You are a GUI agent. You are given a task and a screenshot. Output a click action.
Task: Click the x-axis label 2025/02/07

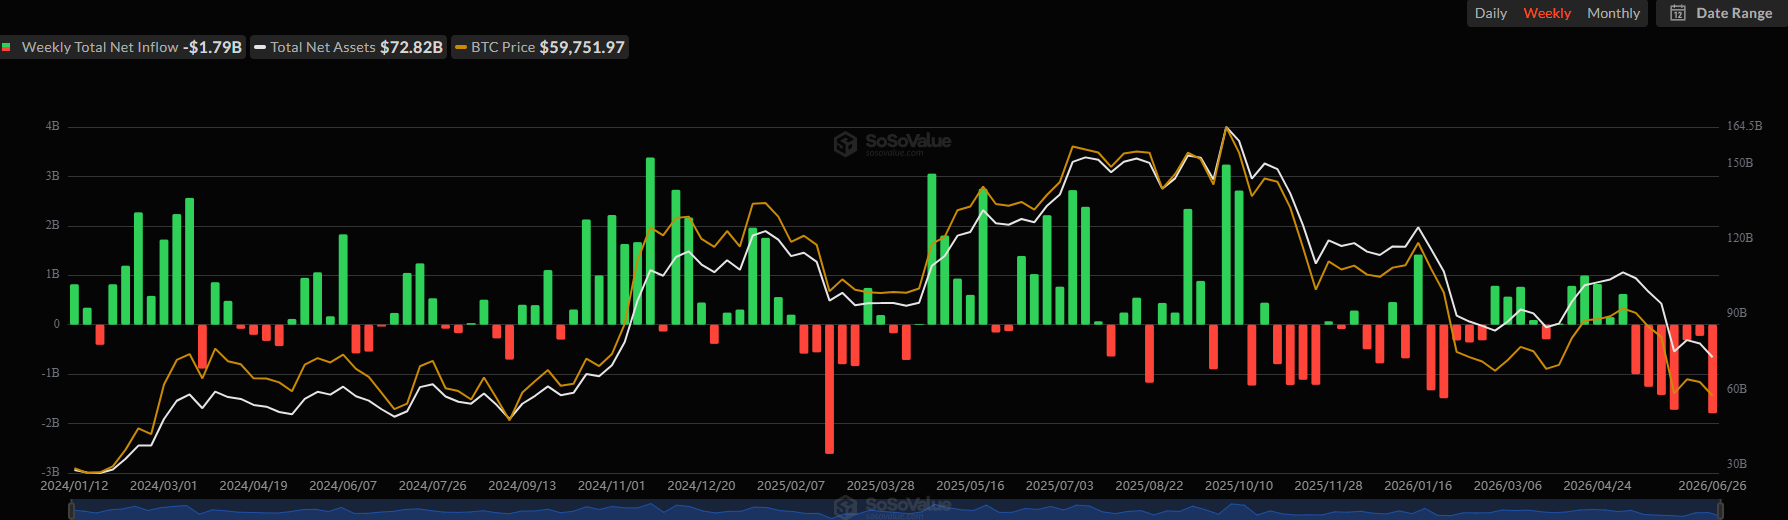click(791, 485)
